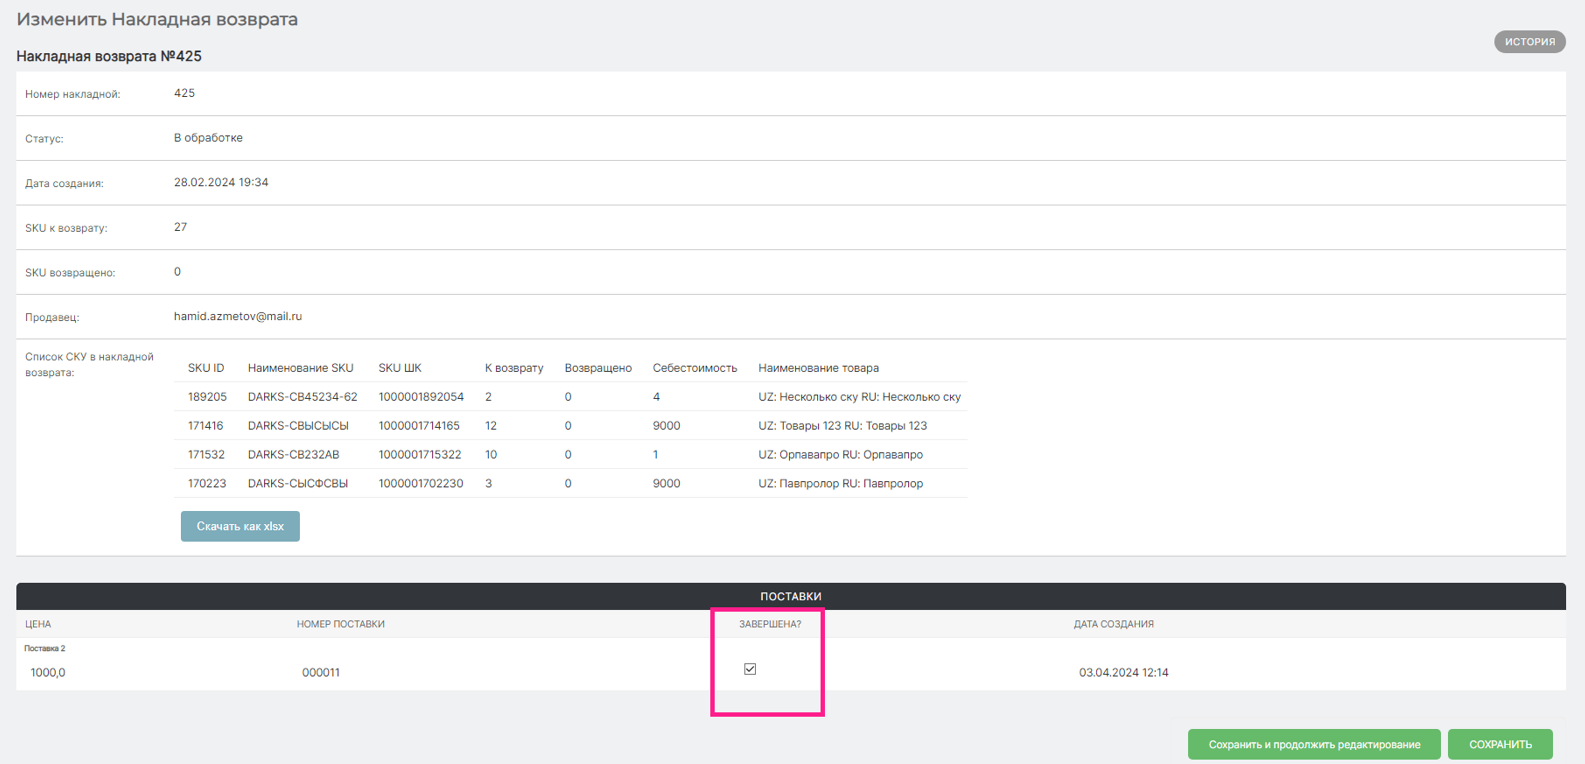Click seller email hamid.azmetov@mail.ru
Viewport: 1585px width, 764px height.
click(238, 317)
